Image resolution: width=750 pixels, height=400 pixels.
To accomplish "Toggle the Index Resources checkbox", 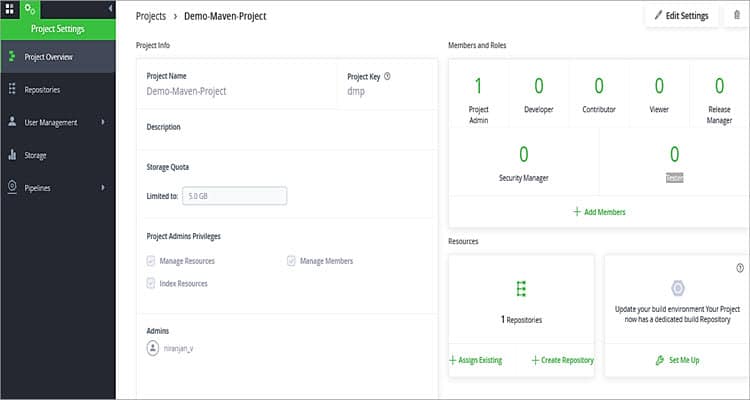I will [151, 284].
